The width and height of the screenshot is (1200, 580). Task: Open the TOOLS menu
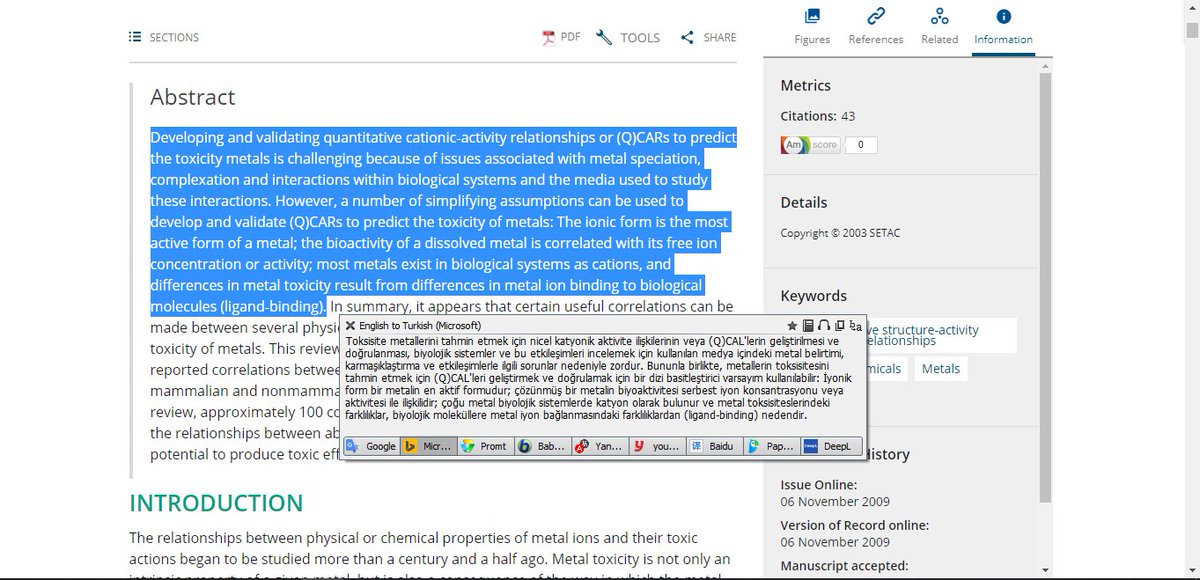pyautogui.click(x=628, y=37)
